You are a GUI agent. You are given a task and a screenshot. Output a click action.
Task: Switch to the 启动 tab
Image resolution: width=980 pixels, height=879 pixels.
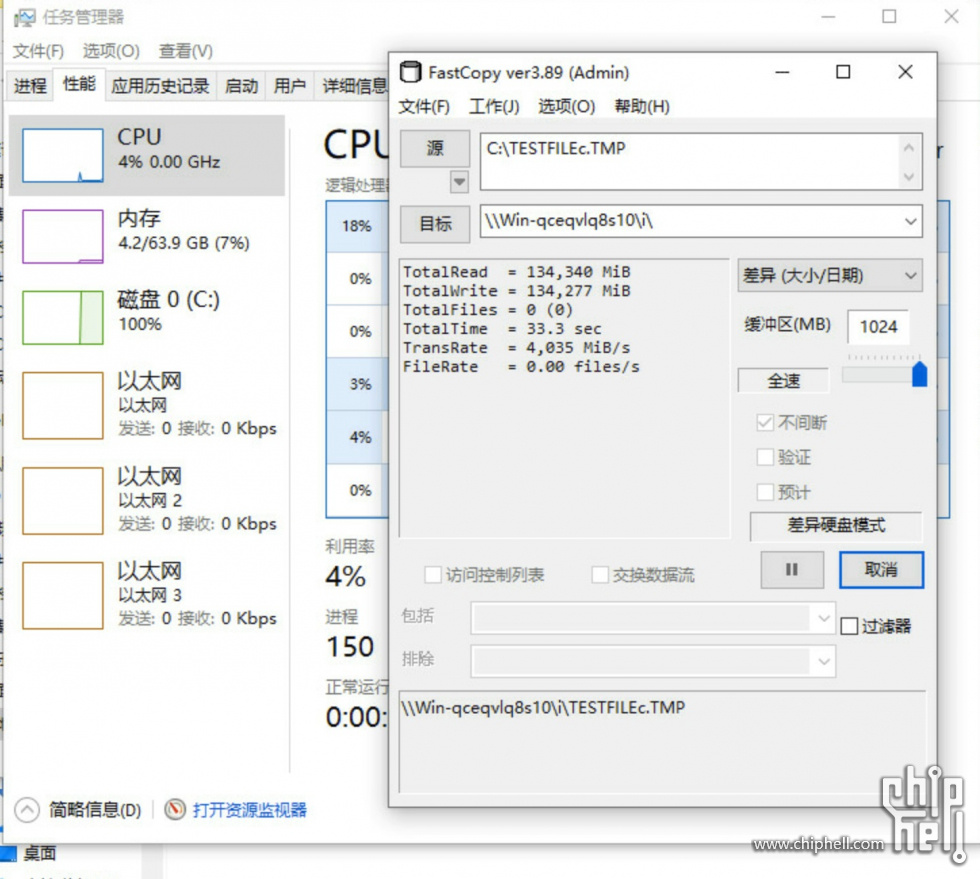[241, 86]
